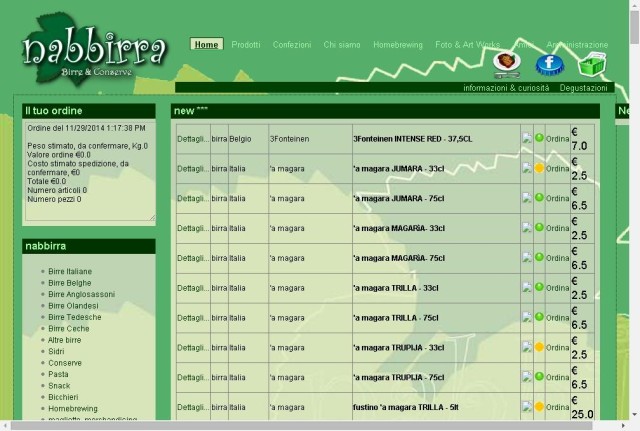Open Dettagli for 3Fonteinen INTENSE RED
The image size is (640, 431).
(193, 139)
